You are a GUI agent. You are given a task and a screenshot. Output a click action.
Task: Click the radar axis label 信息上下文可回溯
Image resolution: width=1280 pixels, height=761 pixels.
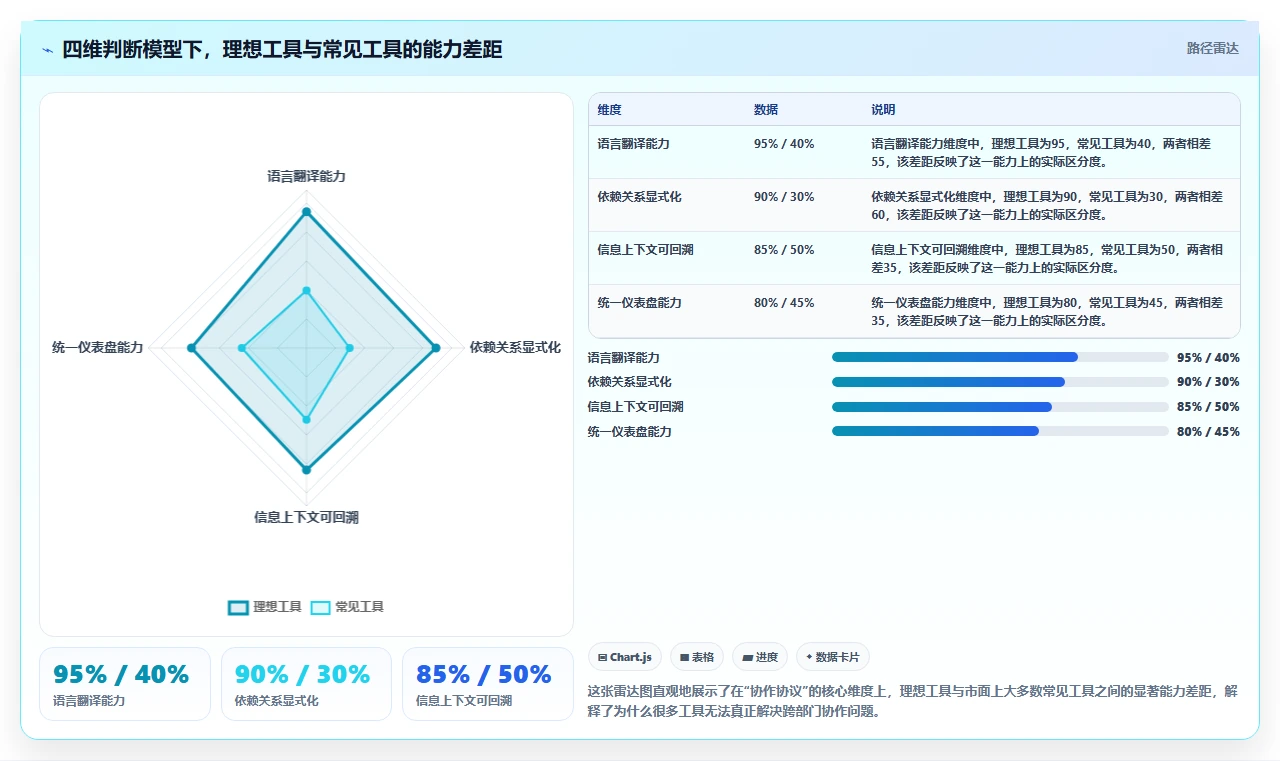tap(306, 518)
